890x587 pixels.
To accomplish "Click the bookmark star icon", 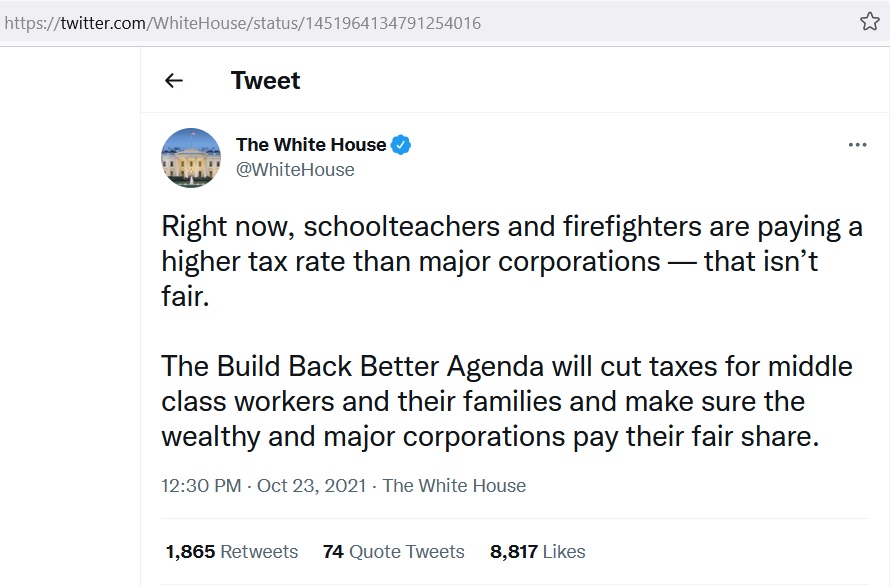I will (x=869, y=22).
